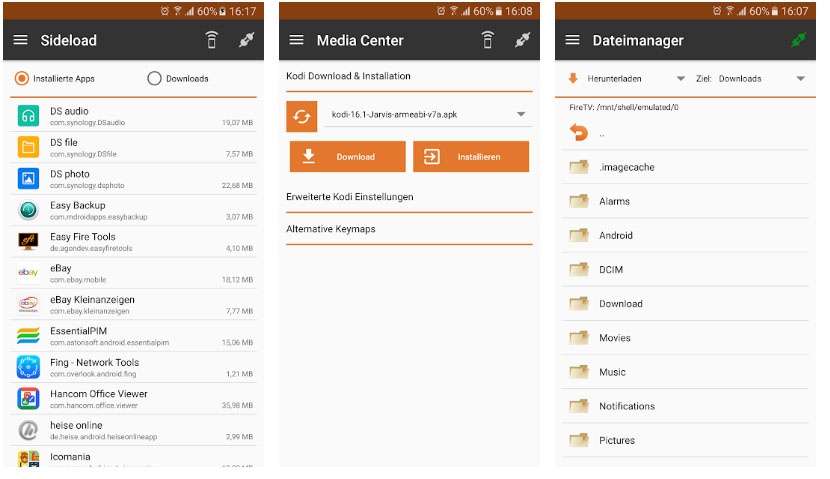Tap the DS audio headphone icon
The height and width of the screenshot is (479, 830).
tap(28, 116)
